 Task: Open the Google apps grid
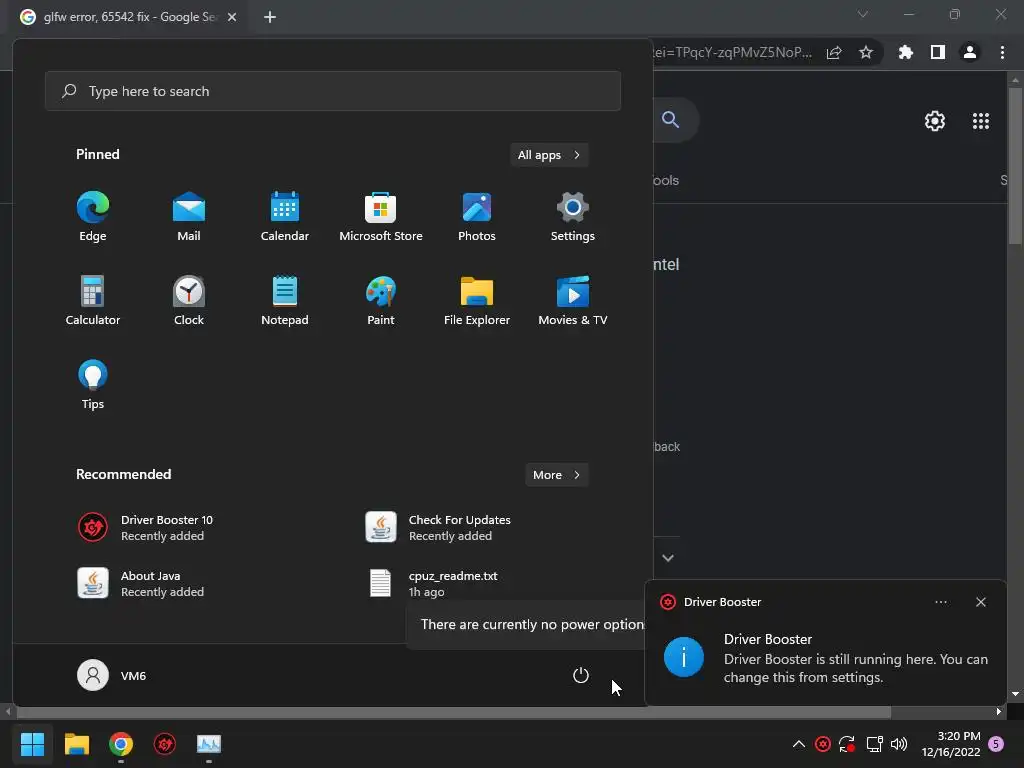pyautogui.click(x=981, y=121)
